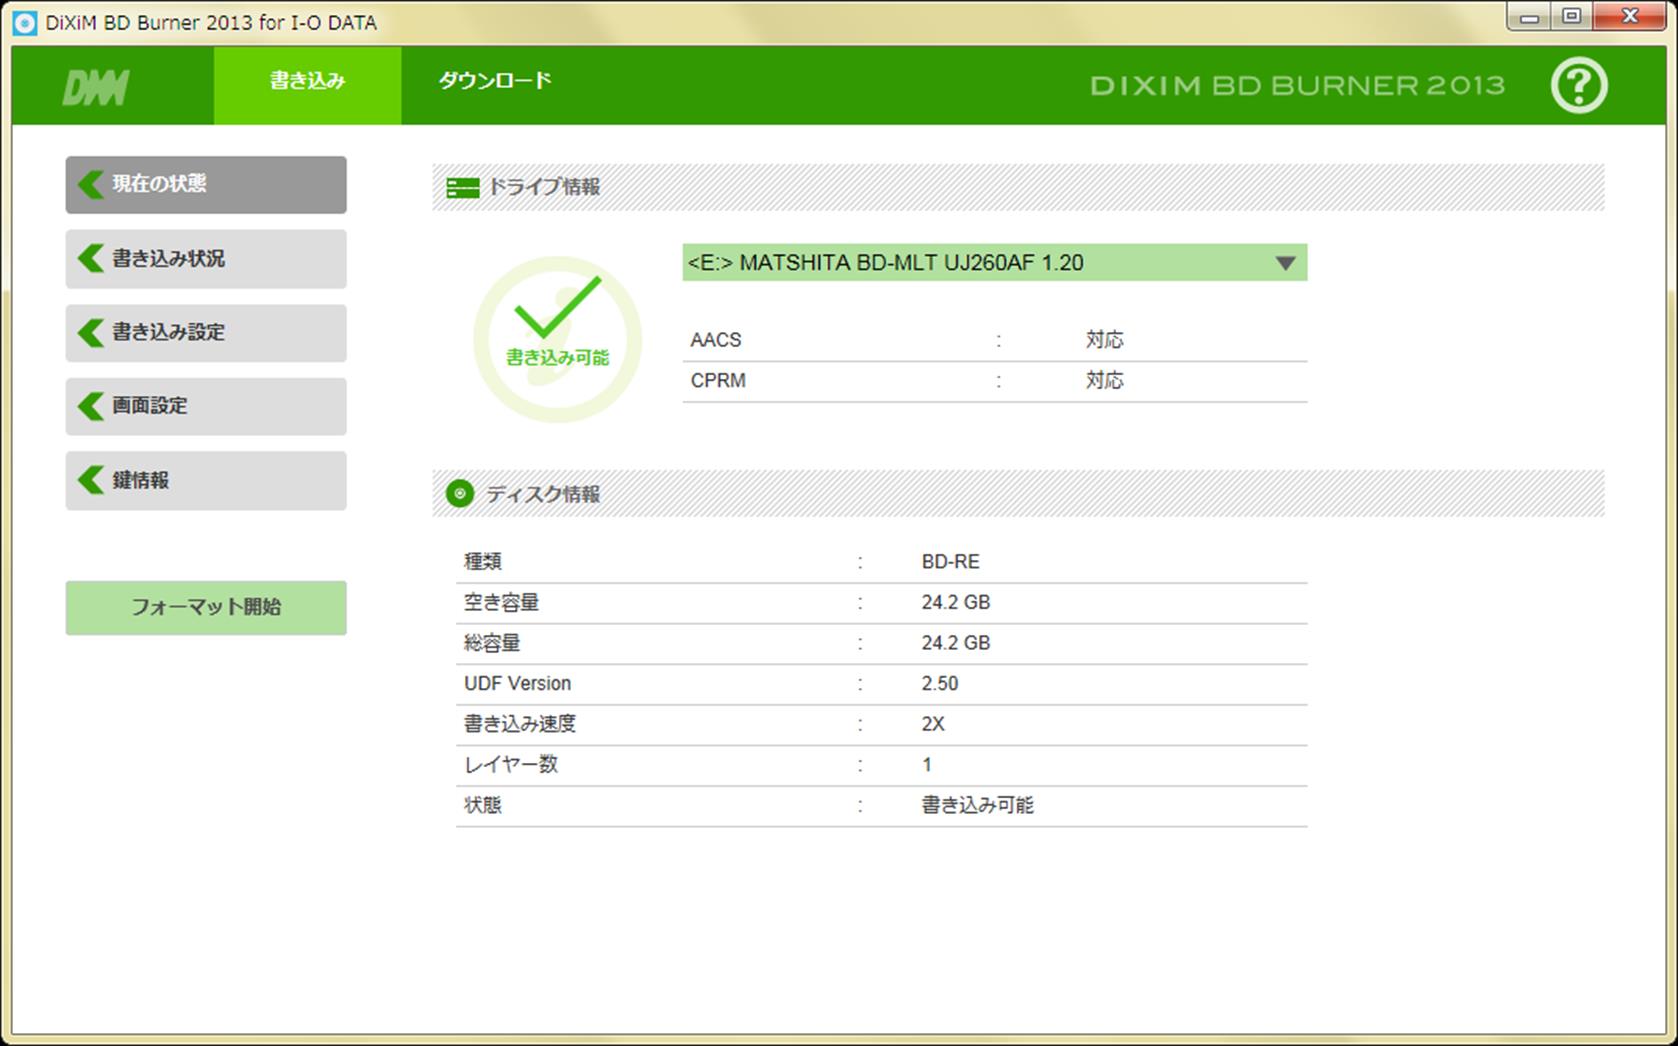Screen dimensions: 1678x1046
Task: Select the CPRM 対応 value
Action: (1105, 381)
